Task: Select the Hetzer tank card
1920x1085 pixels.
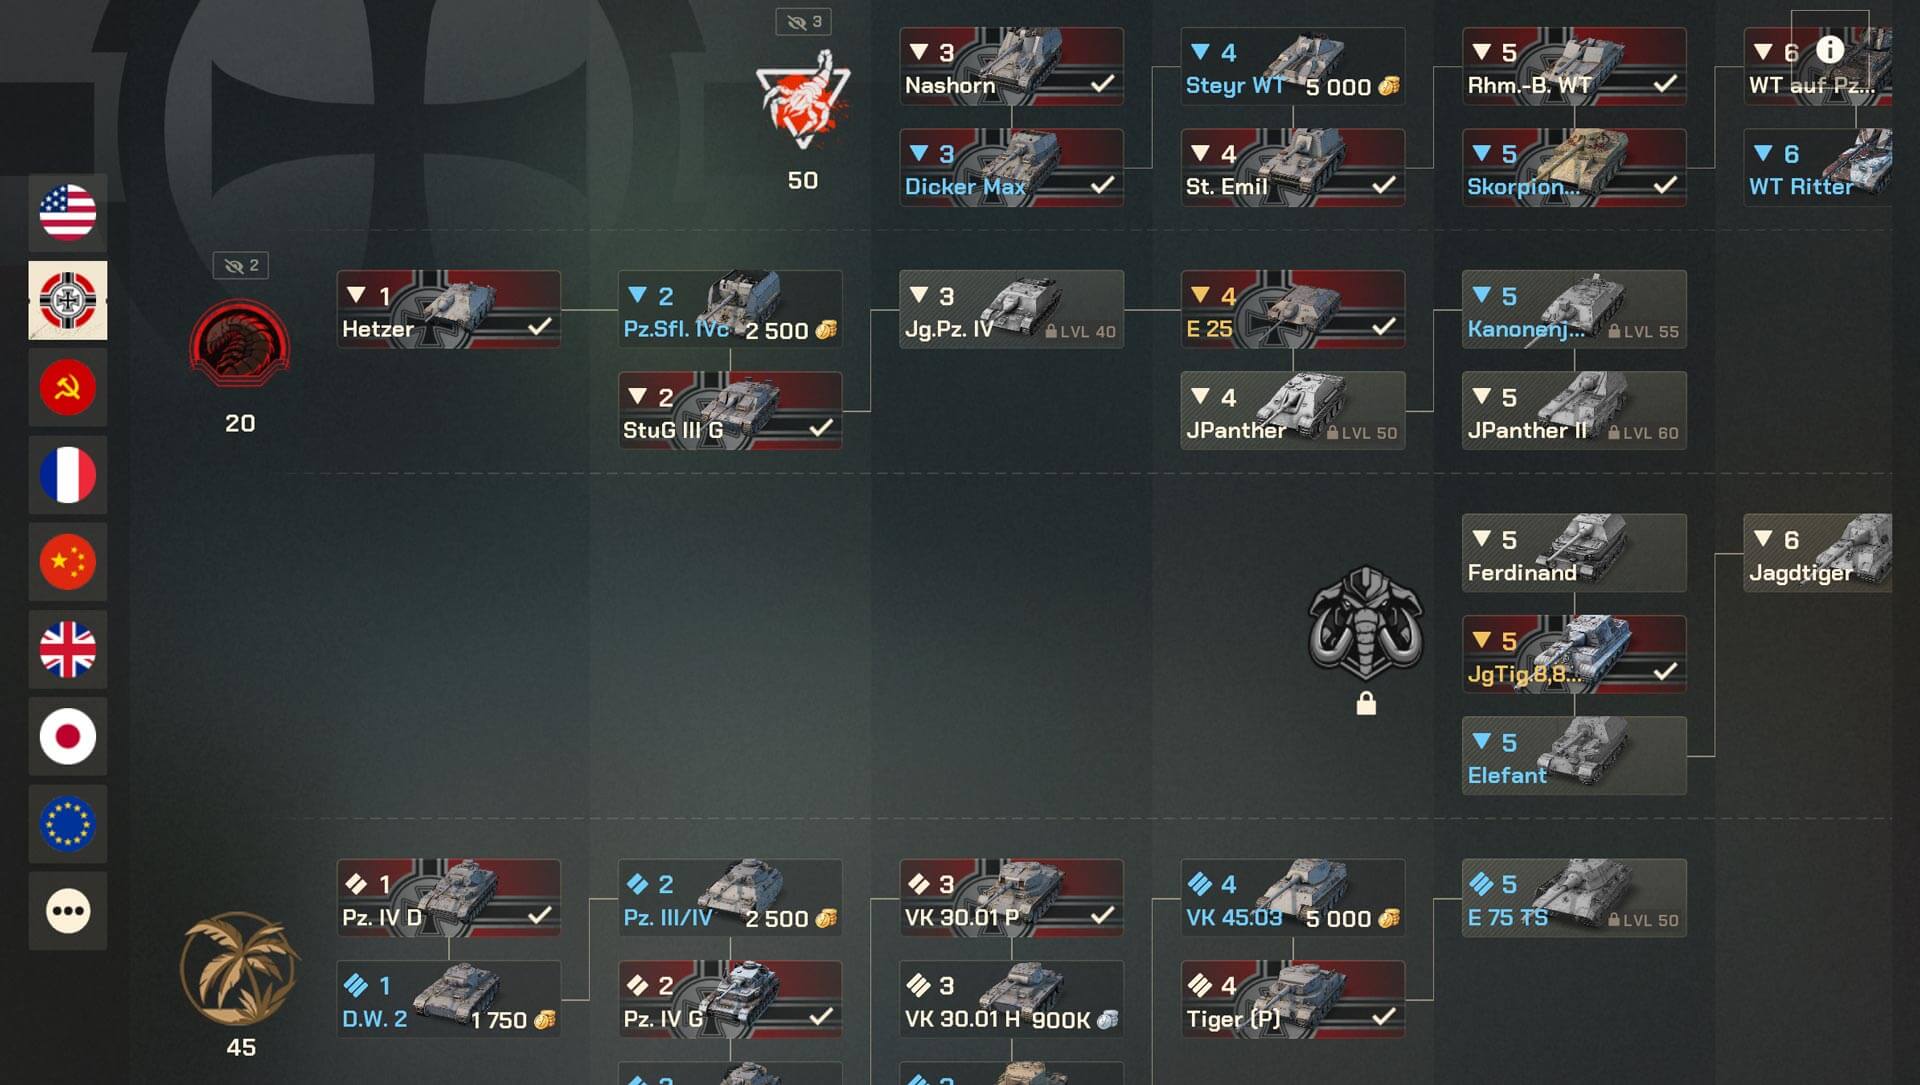Action: click(448, 309)
